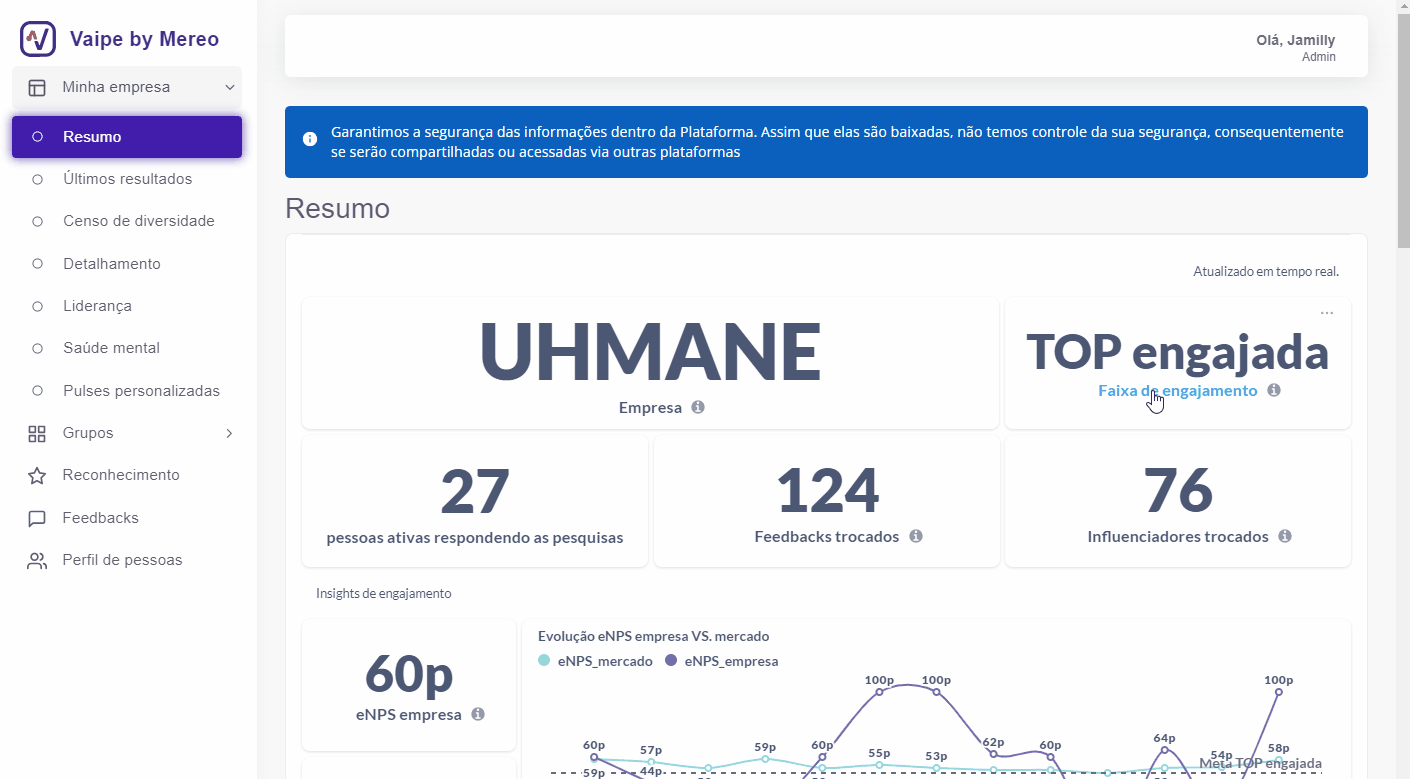
Task: Click the Reconhecimento star icon
Action: click(x=37, y=476)
